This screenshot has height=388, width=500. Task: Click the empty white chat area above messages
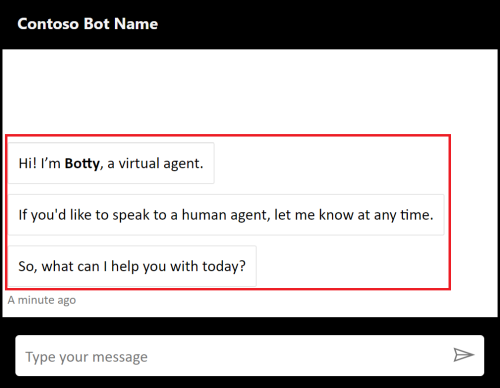pos(250,92)
